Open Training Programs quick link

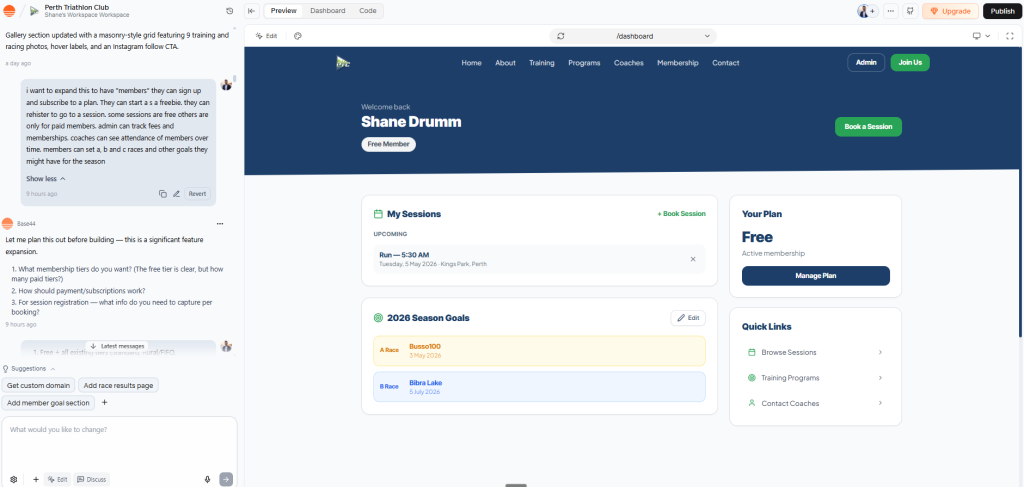pyautogui.click(x=815, y=378)
